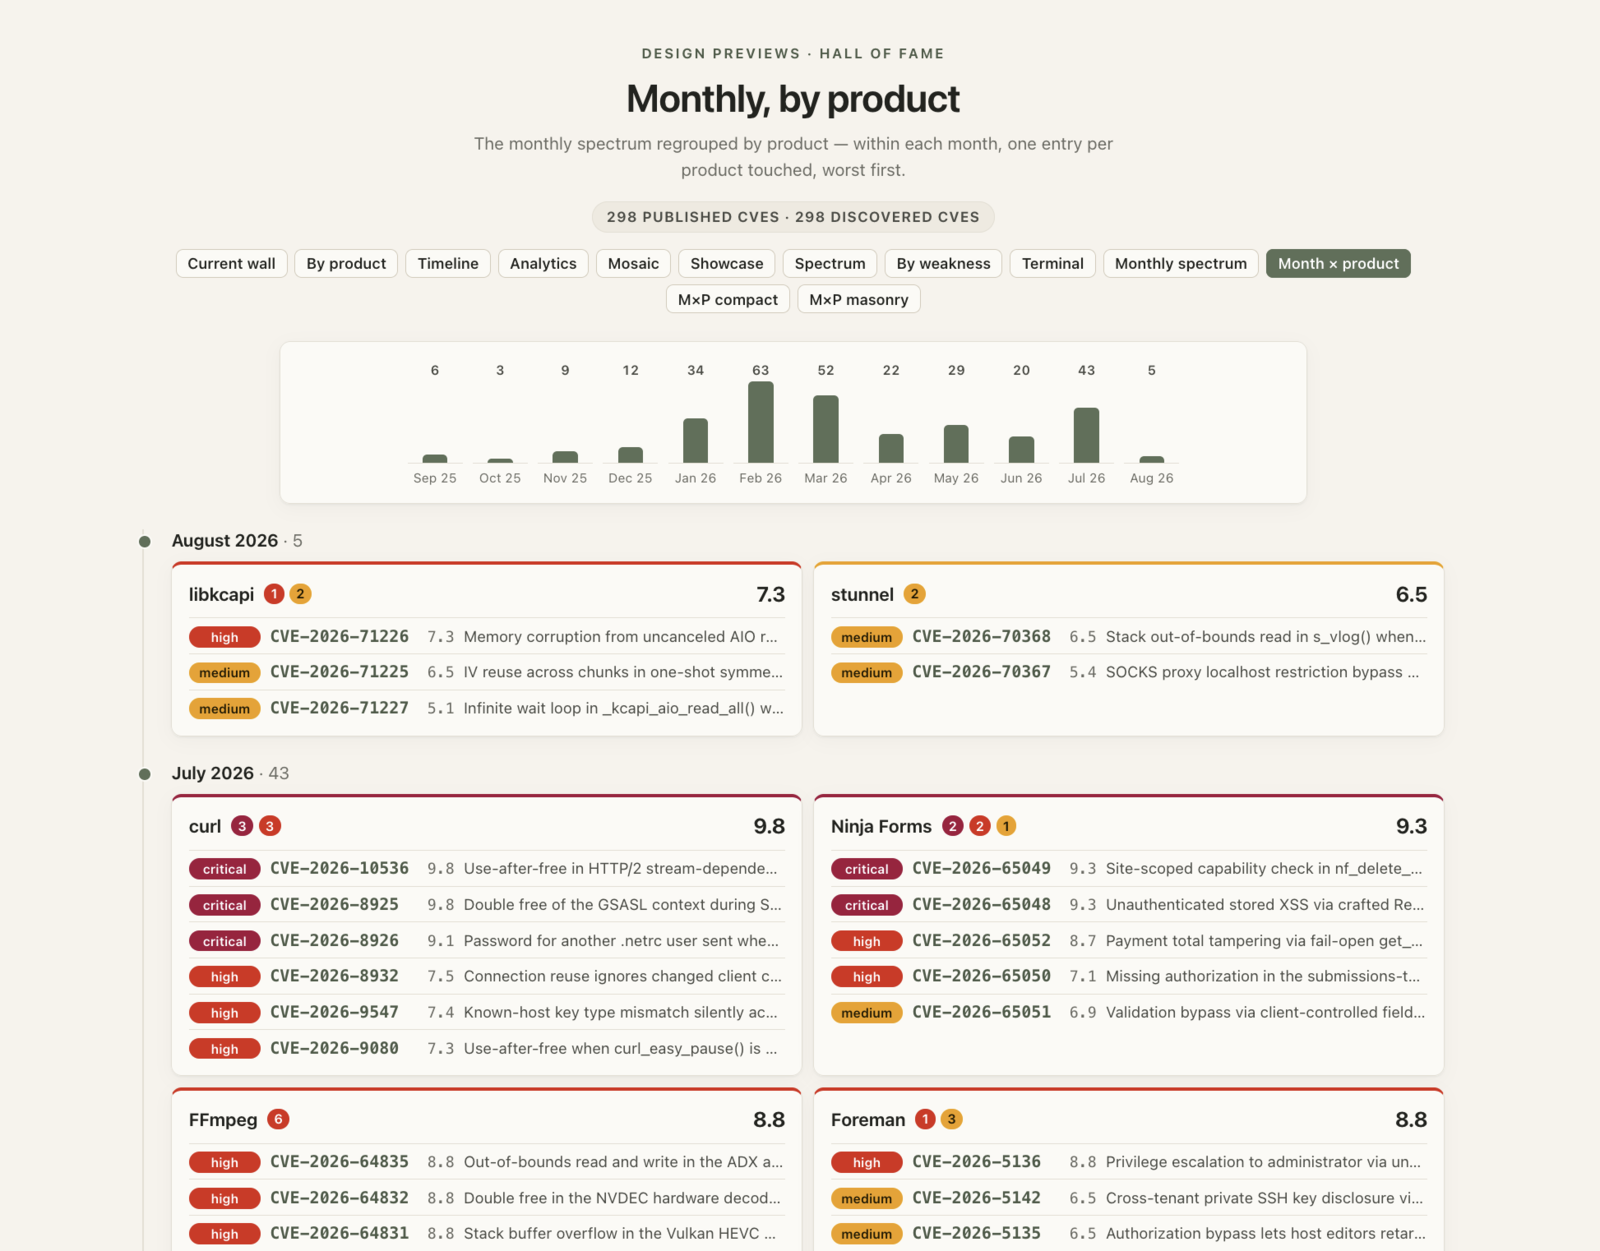Click stunnel medium-count badge 2
Screen dimensions: 1600x1251
pyautogui.click(x=914, y=594)
